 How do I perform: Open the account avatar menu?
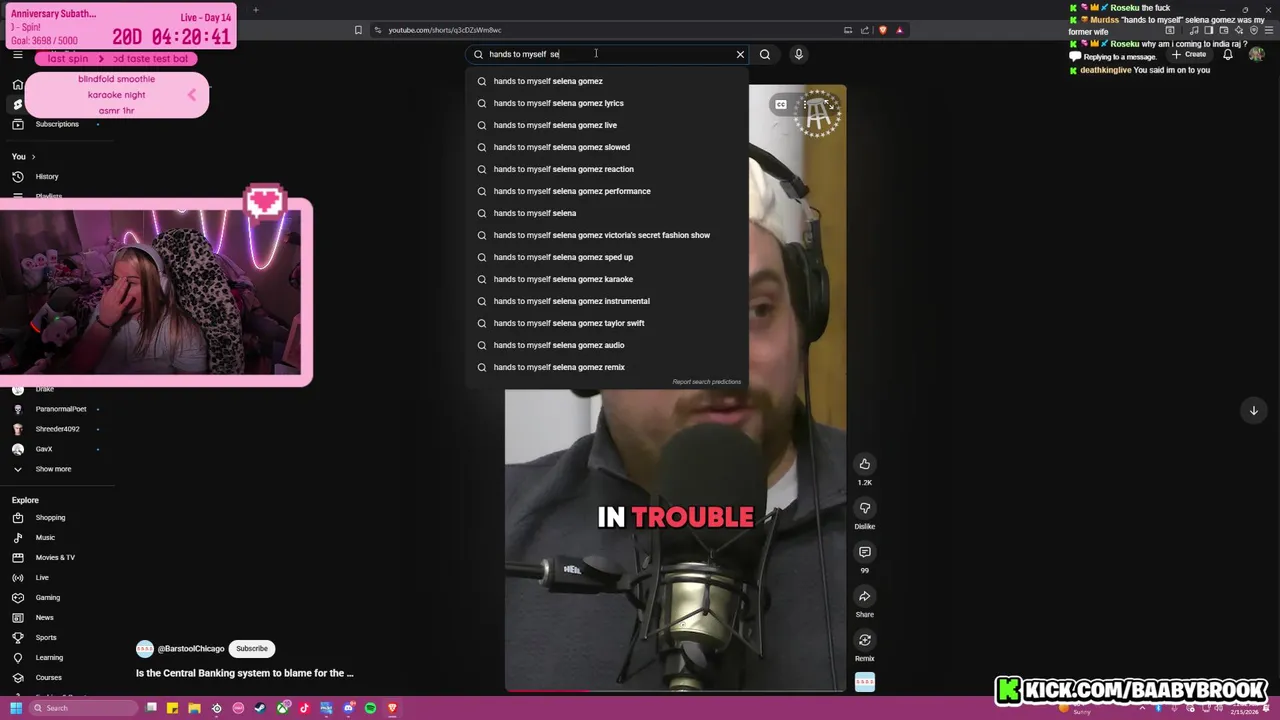(x=1257, y=55)
